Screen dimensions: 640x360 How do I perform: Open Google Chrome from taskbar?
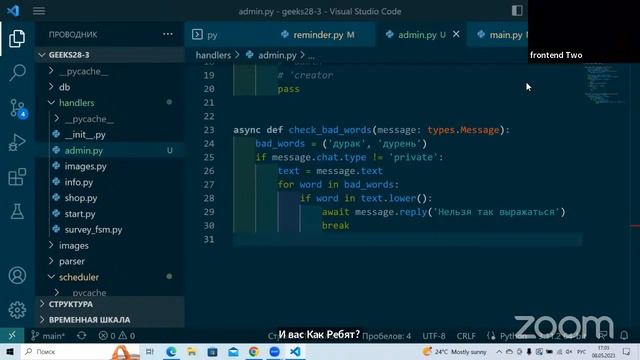(x=254, y=351)
